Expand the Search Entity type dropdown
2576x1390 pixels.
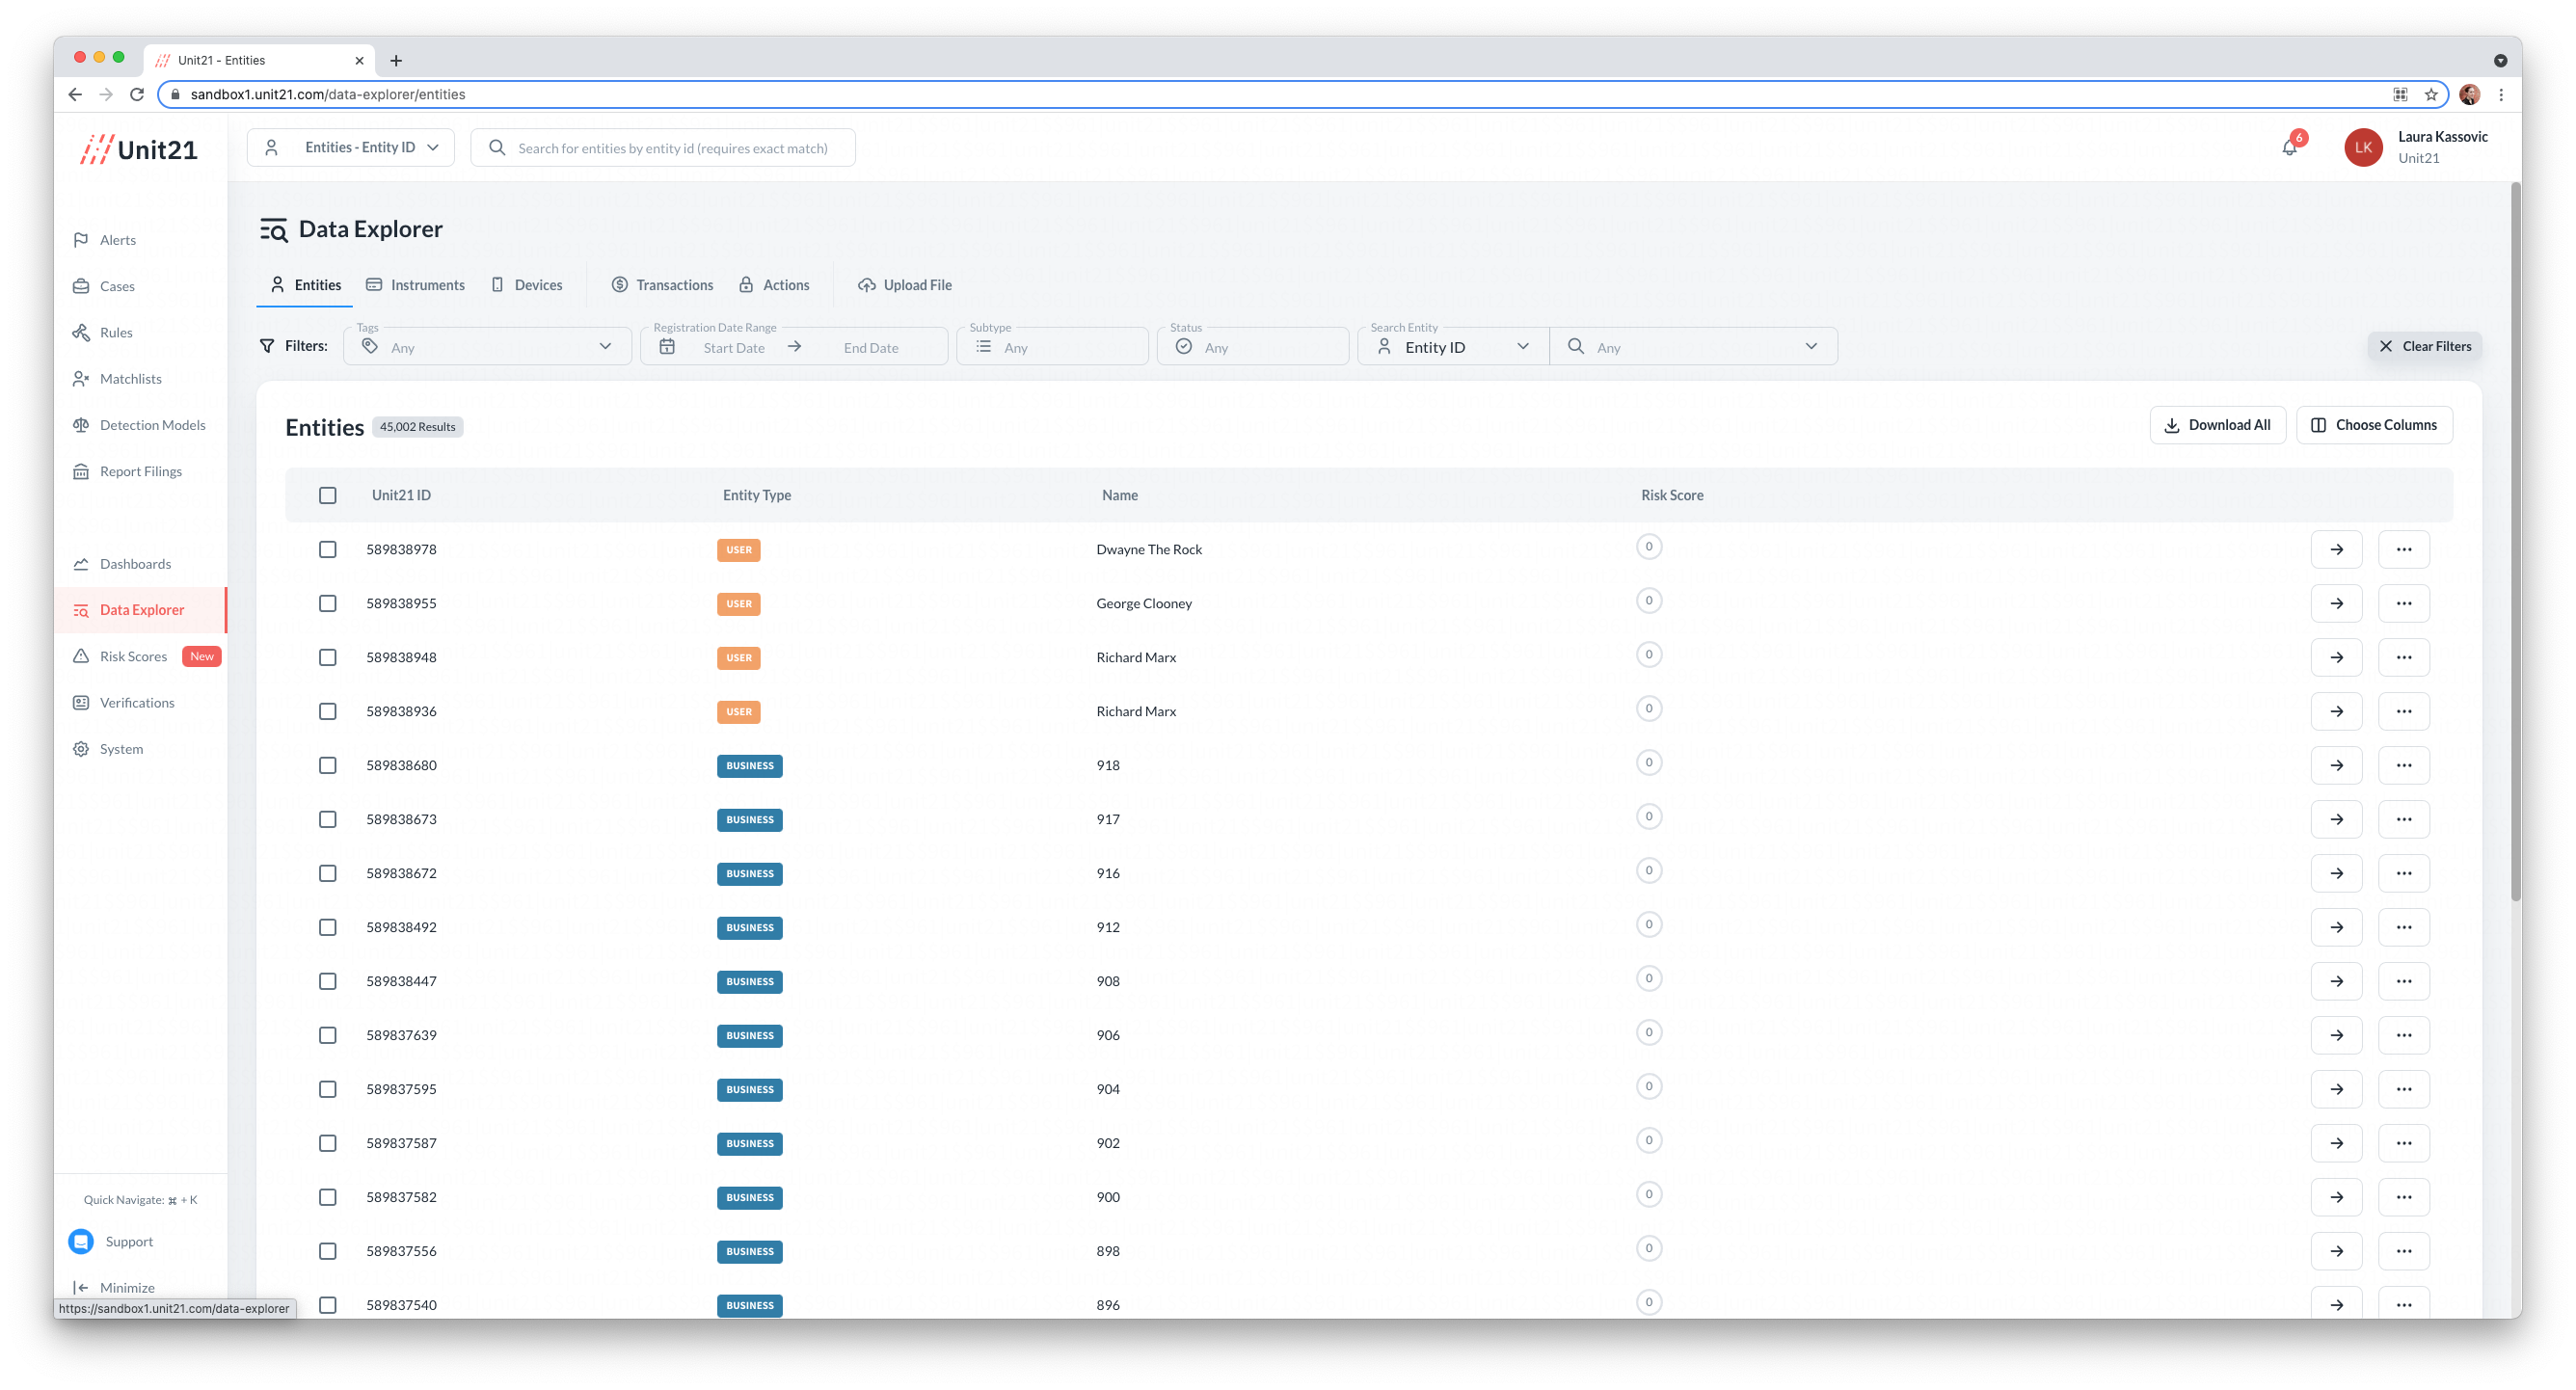pyautogui.click(x=1452, y=347)
